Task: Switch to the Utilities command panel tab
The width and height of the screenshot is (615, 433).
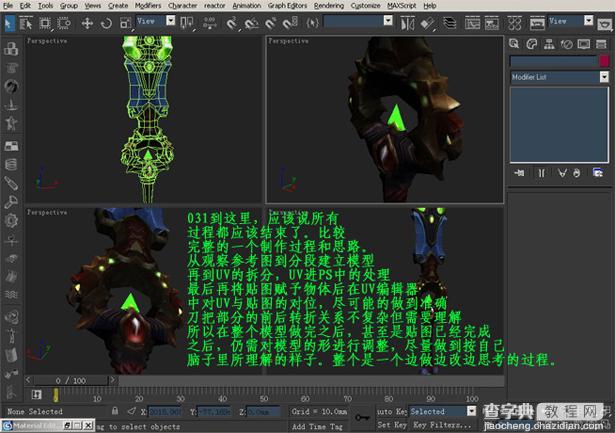Action: 601,44
